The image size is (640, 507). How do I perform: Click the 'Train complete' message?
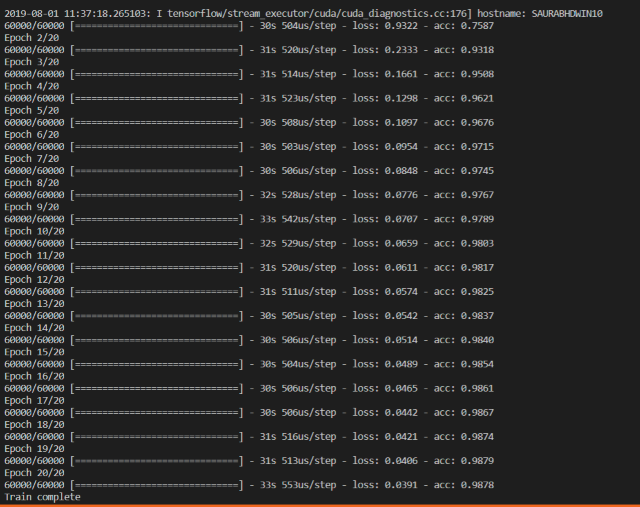tap(42, 497)
